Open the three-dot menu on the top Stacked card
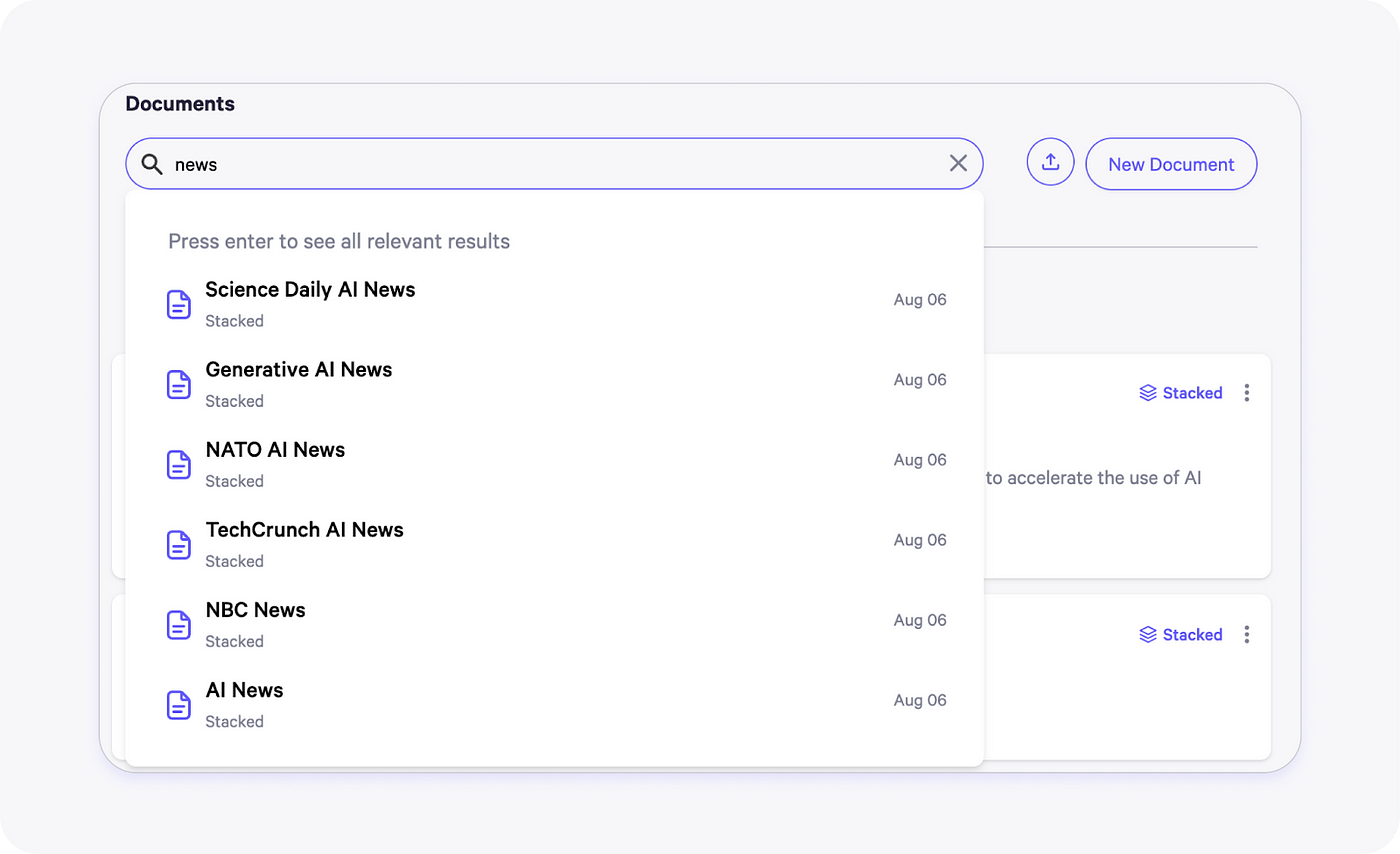 coord(1246,392)
